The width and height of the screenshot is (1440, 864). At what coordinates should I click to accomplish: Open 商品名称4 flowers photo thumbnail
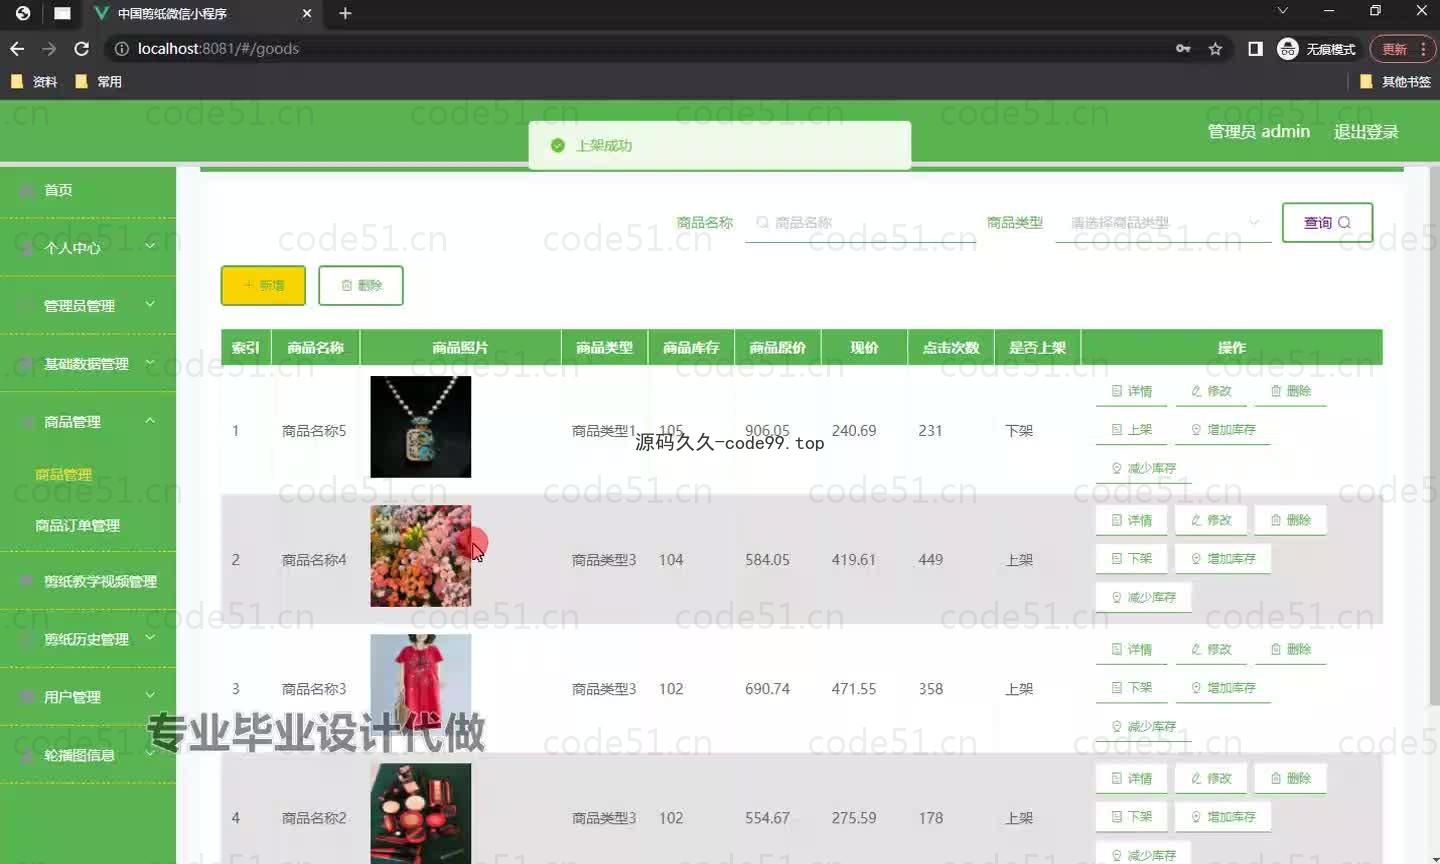(421, 556)
